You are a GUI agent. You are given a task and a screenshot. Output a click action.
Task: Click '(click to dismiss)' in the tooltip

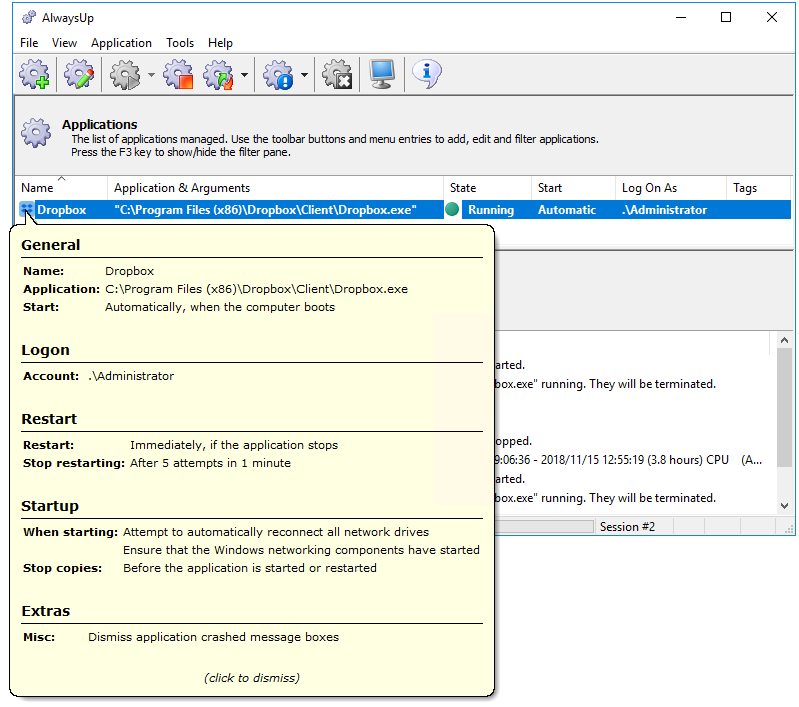click(x=252, y=678)
